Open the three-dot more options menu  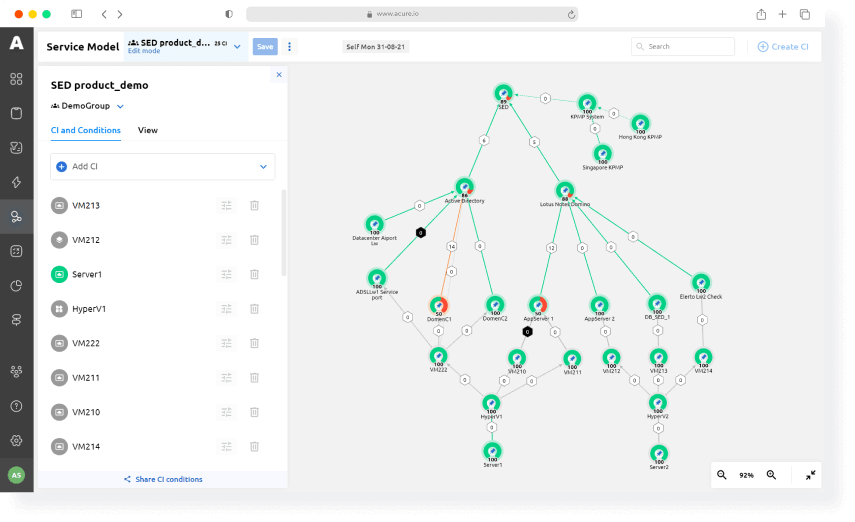[290, 47]
